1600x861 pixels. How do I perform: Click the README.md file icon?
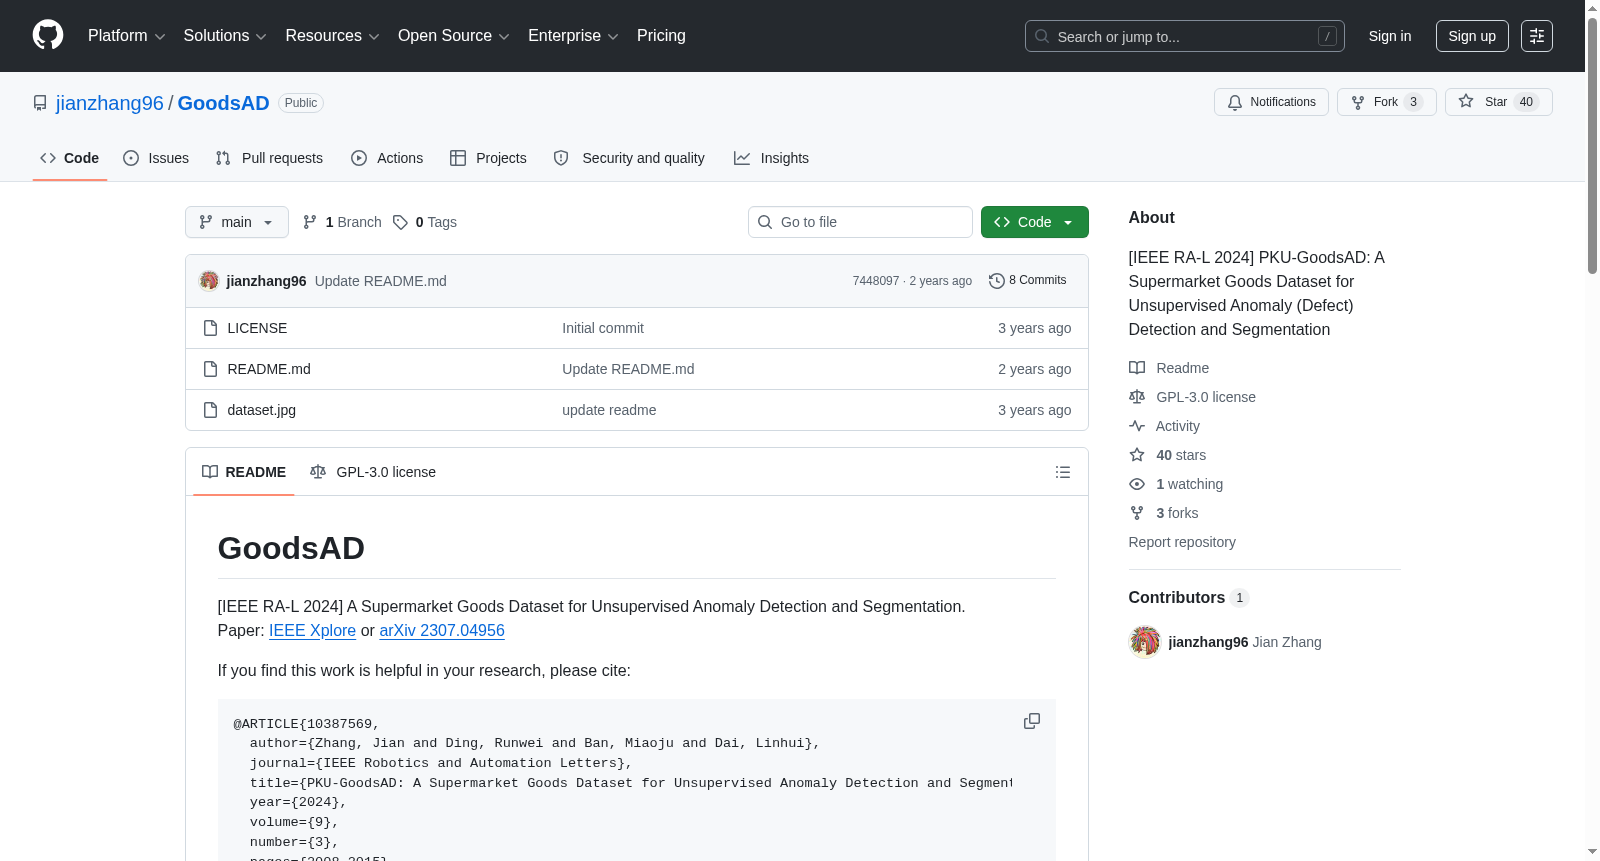210,369
